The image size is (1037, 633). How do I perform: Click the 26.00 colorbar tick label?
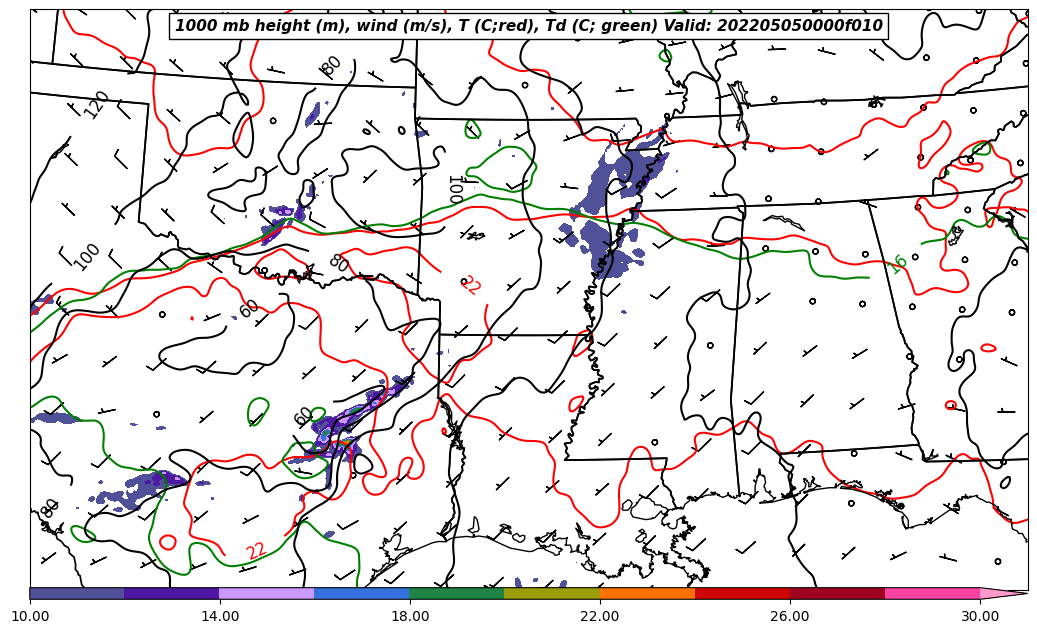tap(790, 616)
